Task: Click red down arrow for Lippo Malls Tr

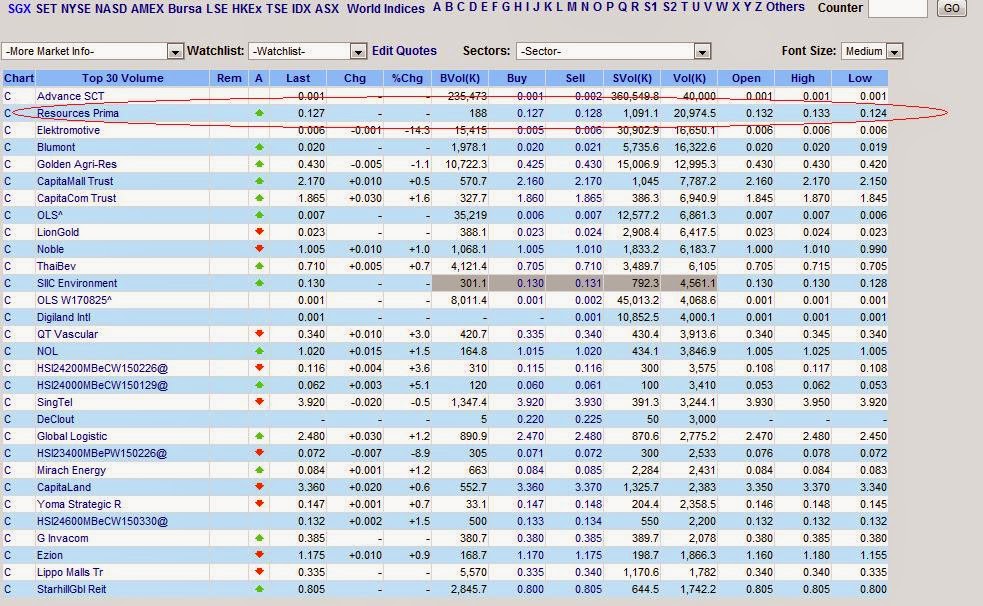Action: point(259,572)
